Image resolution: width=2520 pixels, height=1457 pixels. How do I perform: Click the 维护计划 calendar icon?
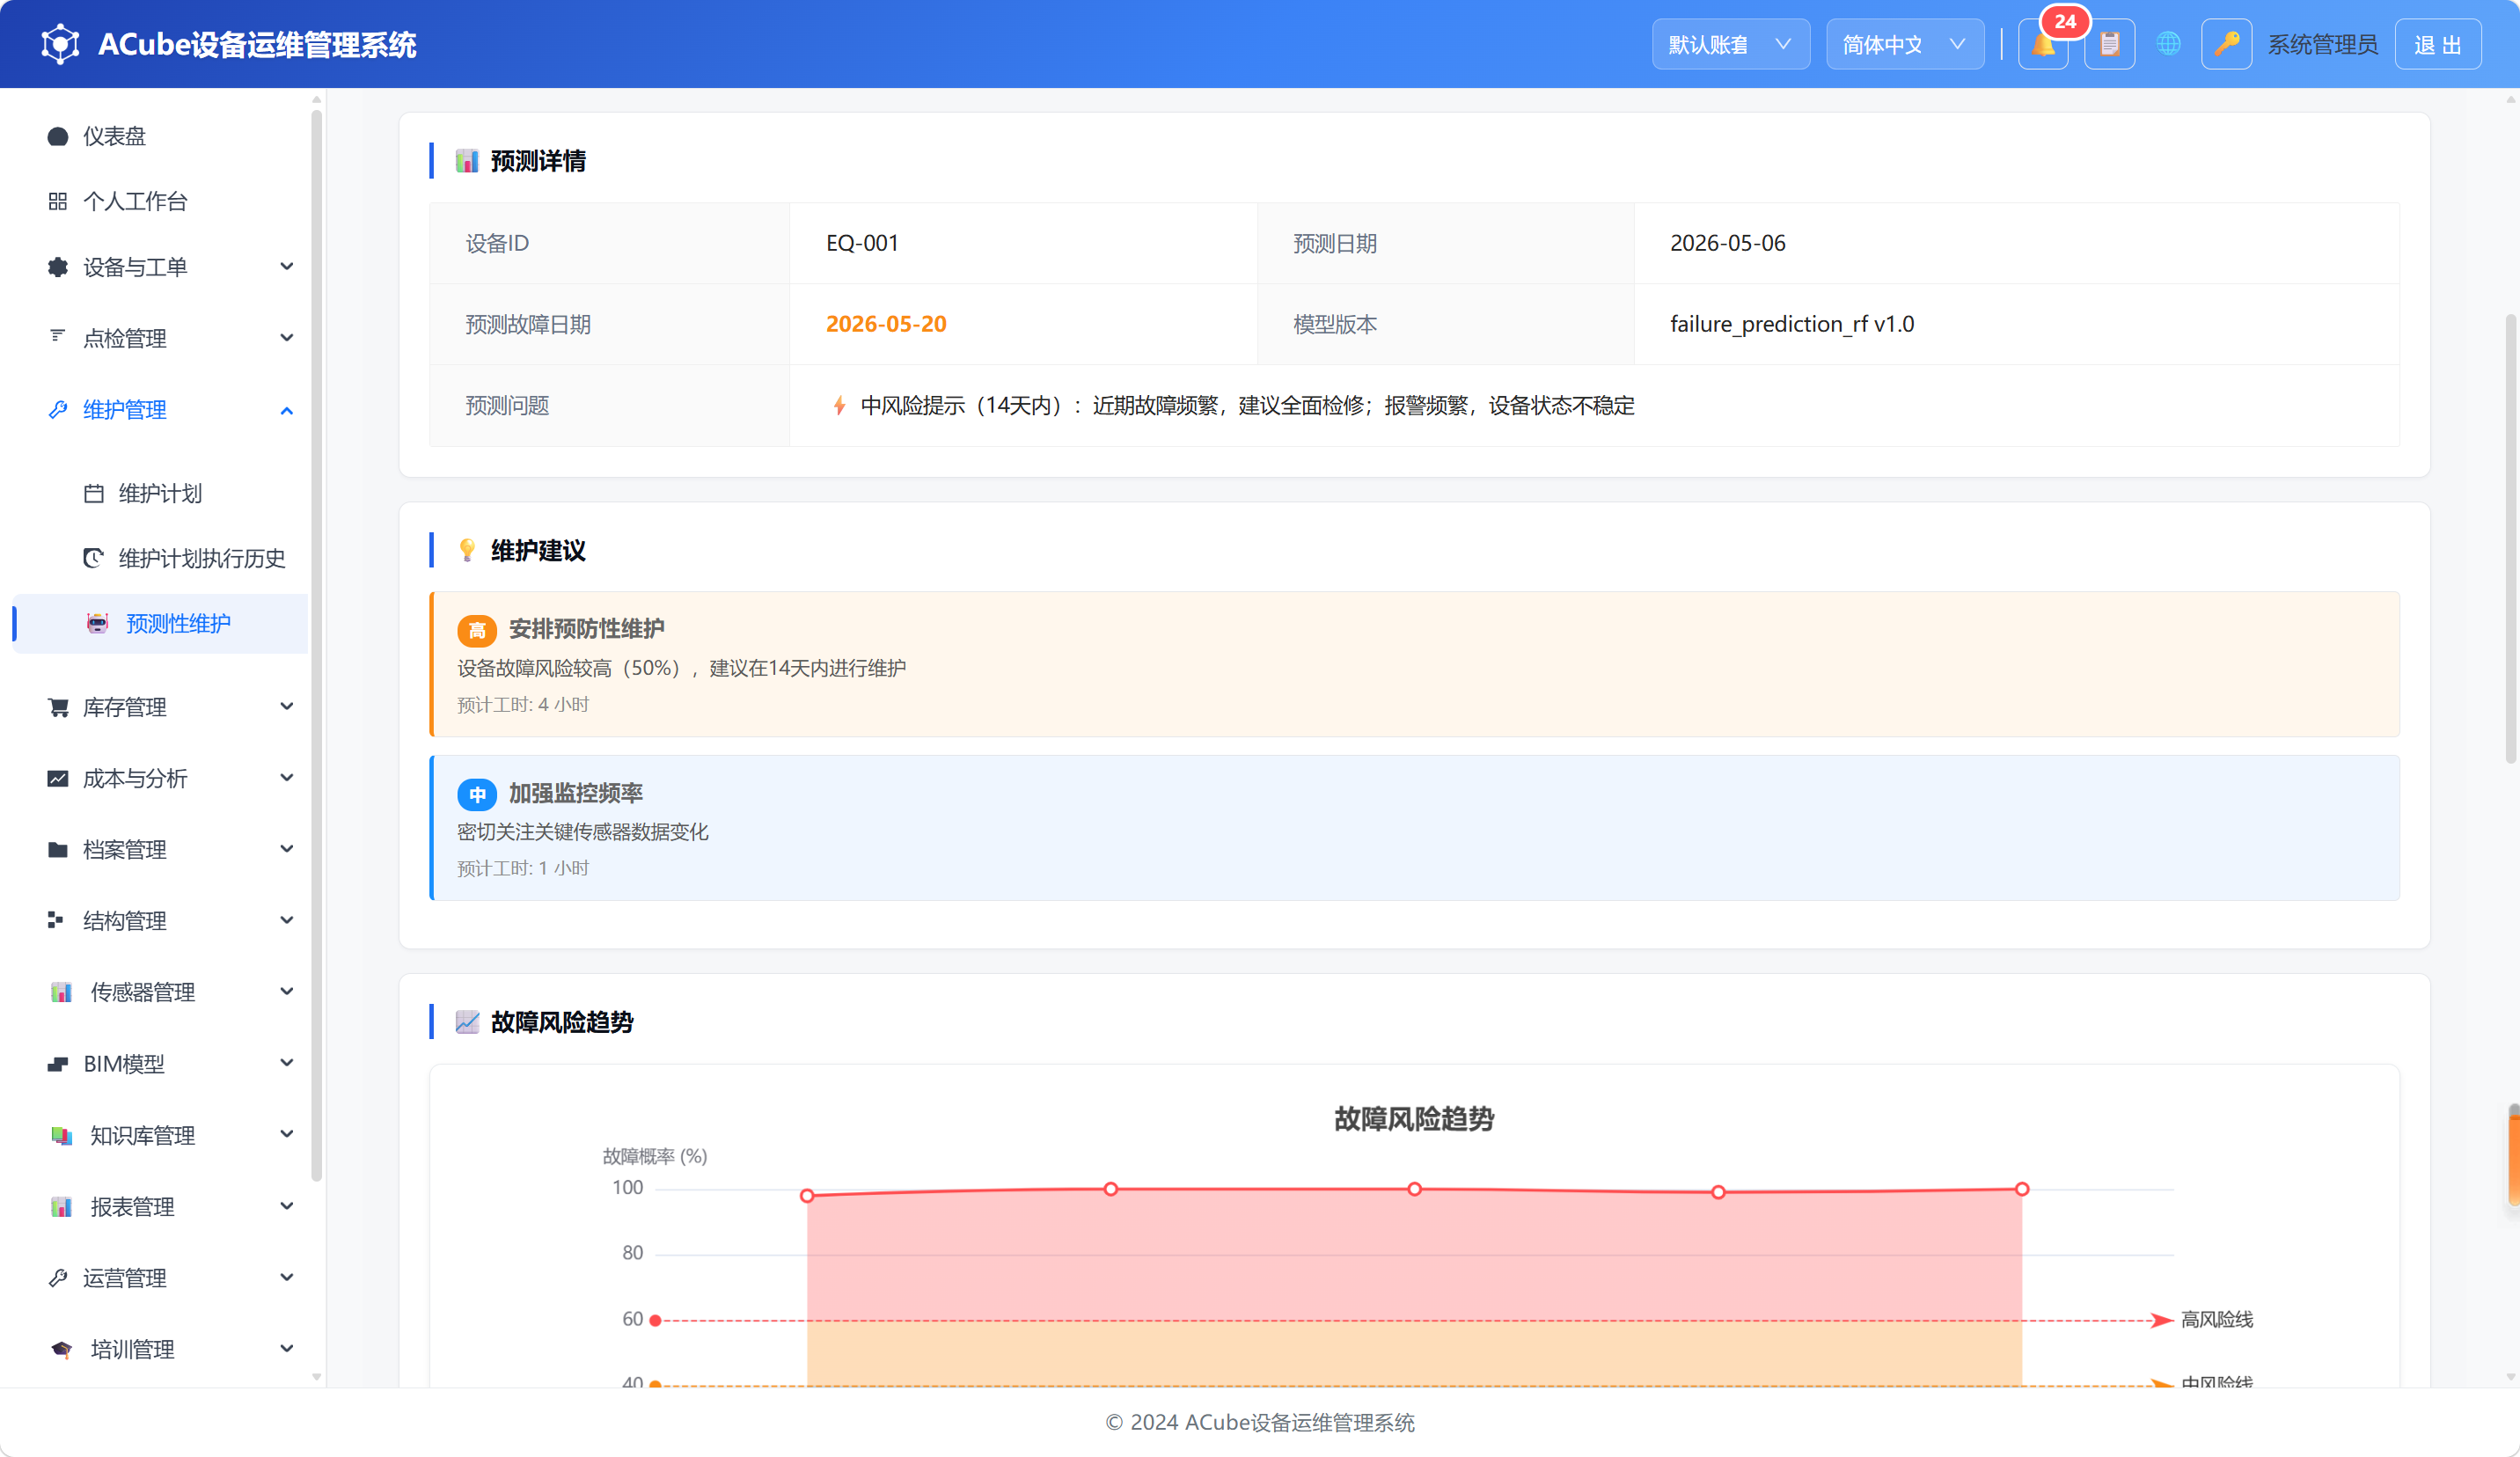[x=94, y=493]
